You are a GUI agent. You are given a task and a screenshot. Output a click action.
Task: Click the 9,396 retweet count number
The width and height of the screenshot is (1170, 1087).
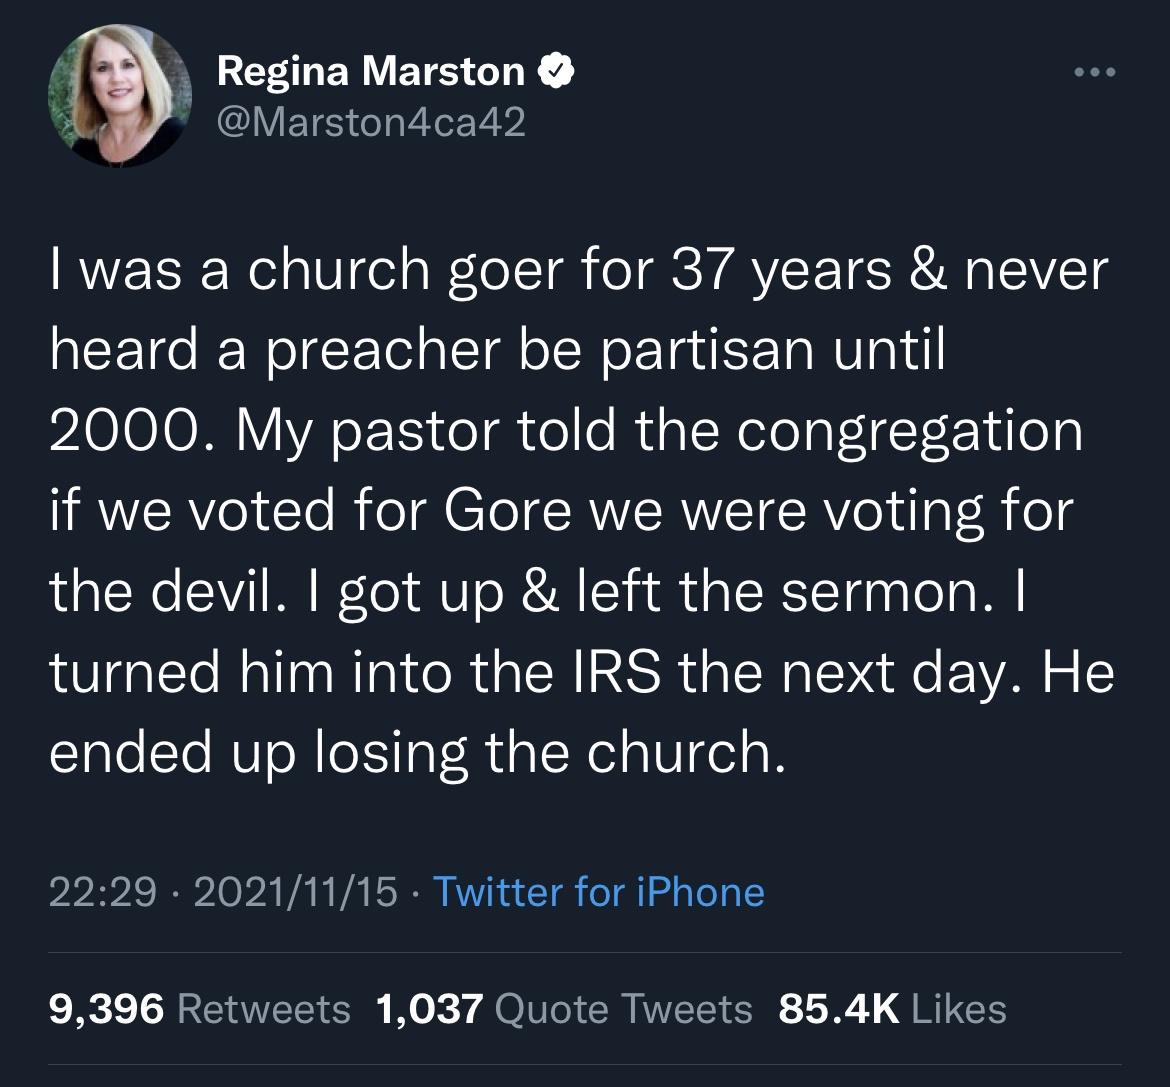[x=106, y=1008]
